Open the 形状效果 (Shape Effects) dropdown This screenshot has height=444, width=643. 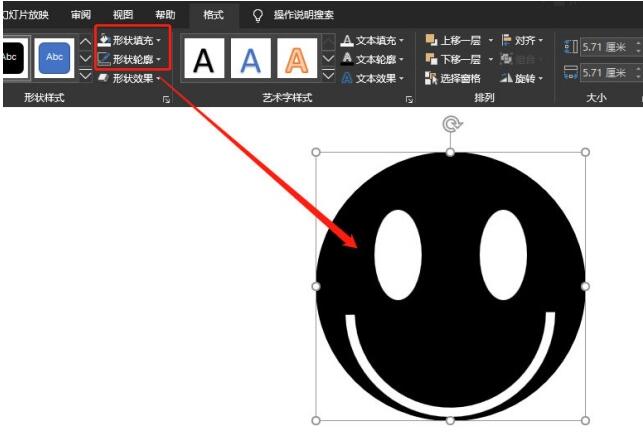(131, 78)
